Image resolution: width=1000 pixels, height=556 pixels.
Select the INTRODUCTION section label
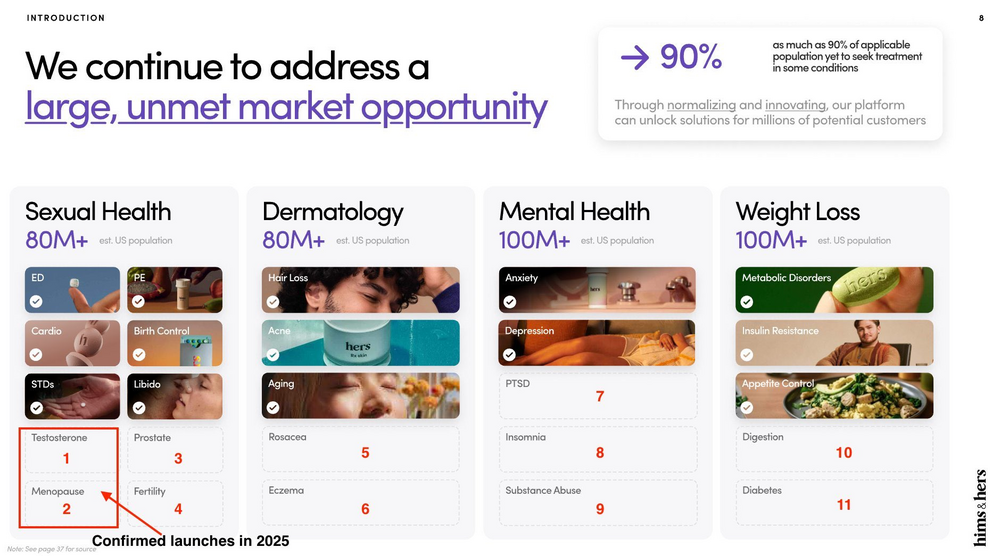click(x=65, y=18)
